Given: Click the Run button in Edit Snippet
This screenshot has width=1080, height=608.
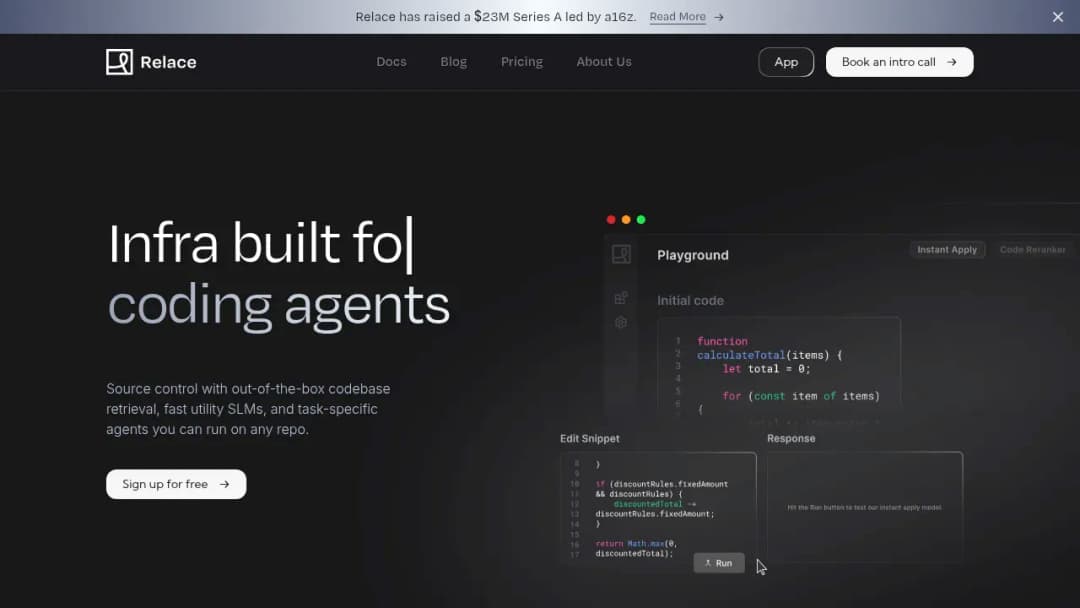Looking at the screenshot, I should [x=719, y=563].
